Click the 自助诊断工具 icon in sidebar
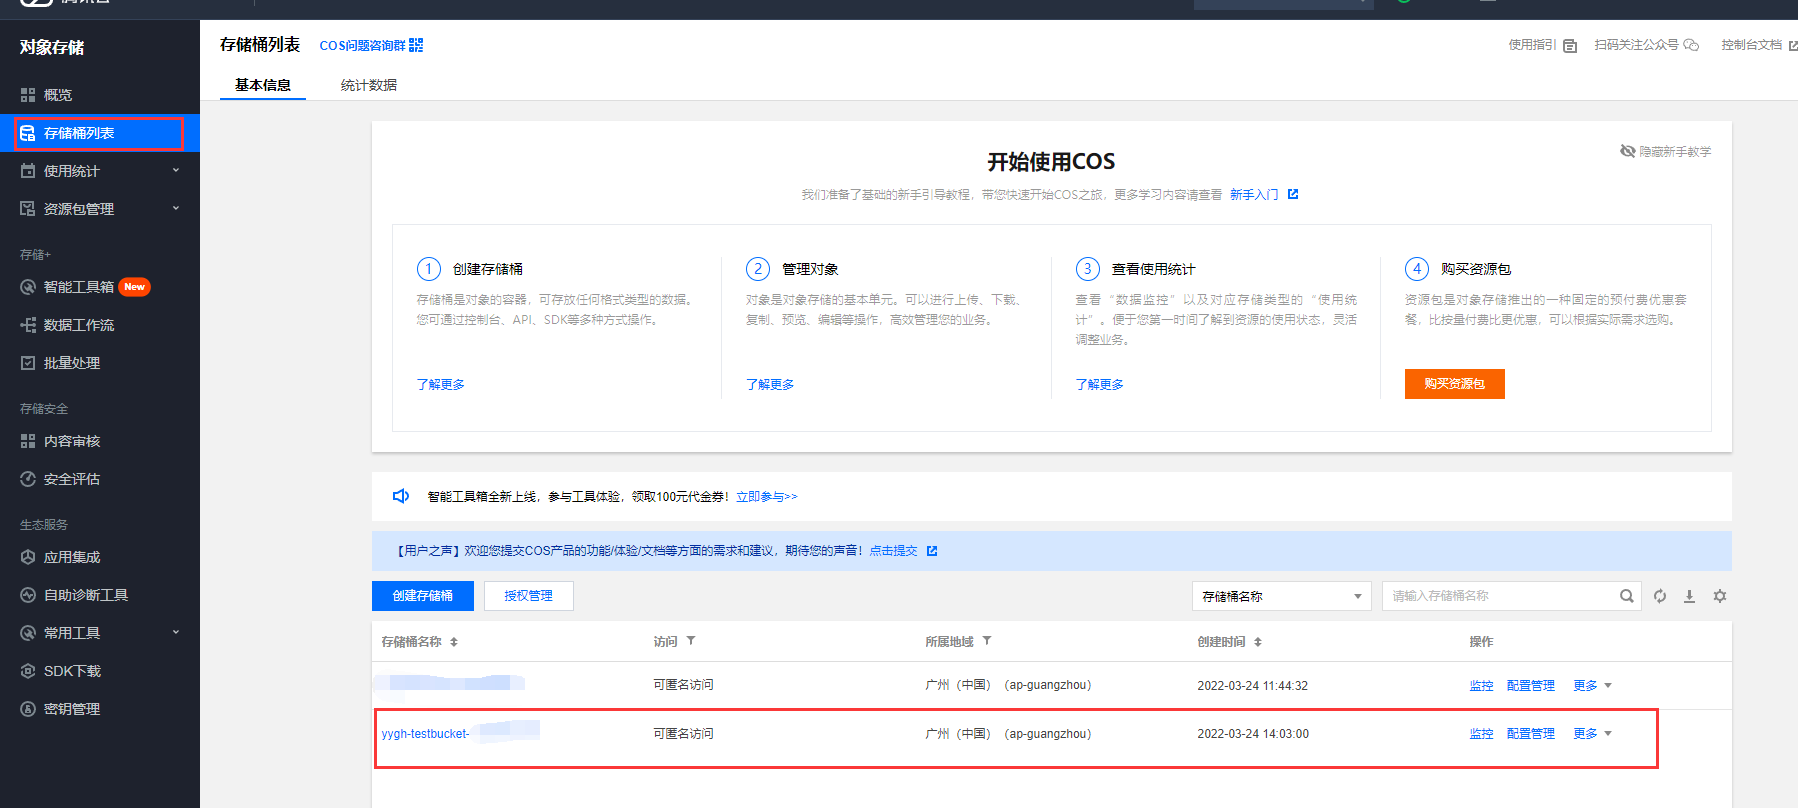 click(x=28, y=595)
